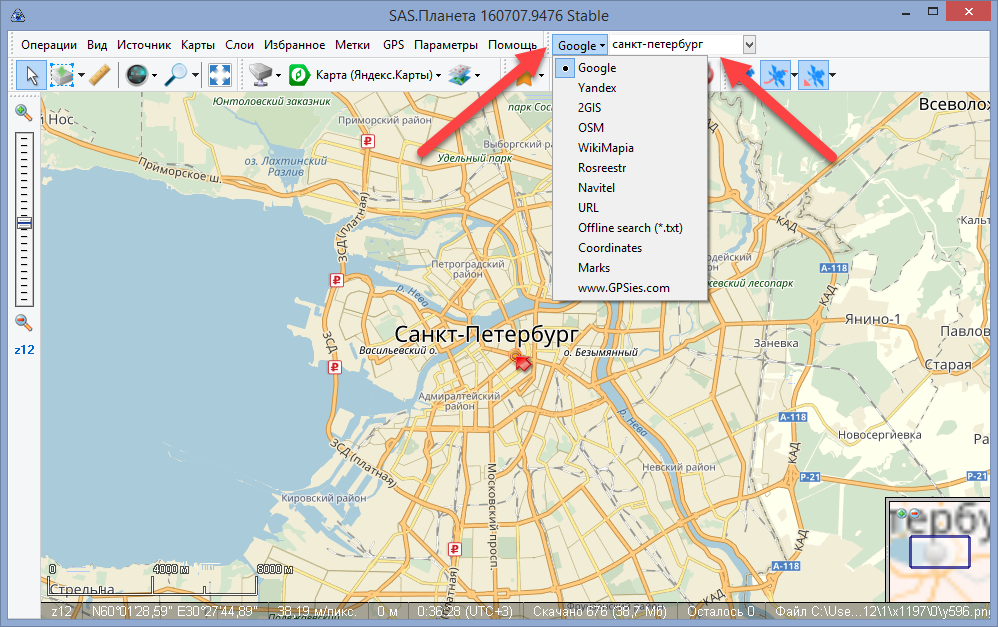
Task: Click the map source (network drive) icon
Action: pos(263,75)
